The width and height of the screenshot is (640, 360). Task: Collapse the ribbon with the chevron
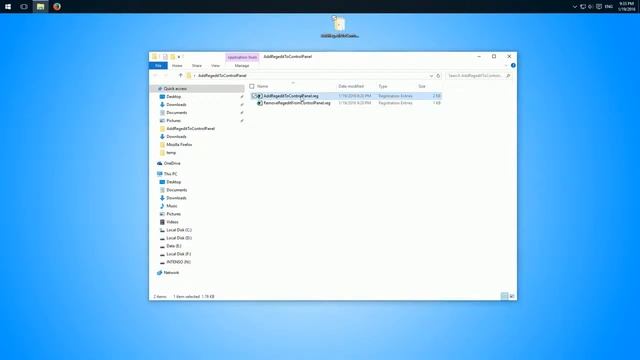[506, 66]
